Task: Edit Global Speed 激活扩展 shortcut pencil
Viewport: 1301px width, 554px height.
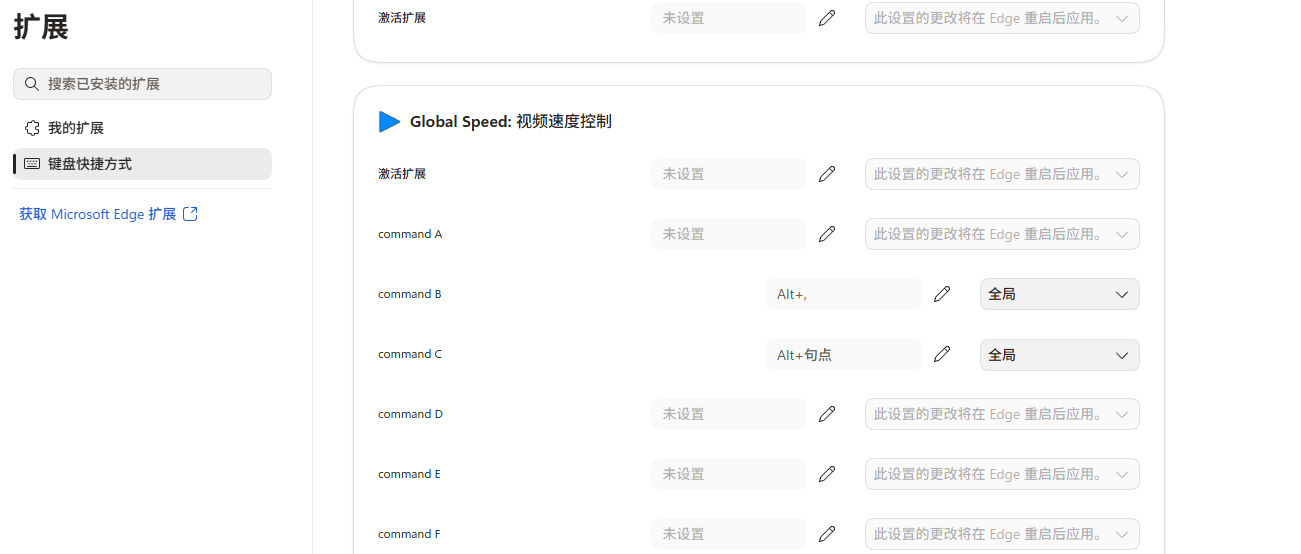Action: click(827, 174)
